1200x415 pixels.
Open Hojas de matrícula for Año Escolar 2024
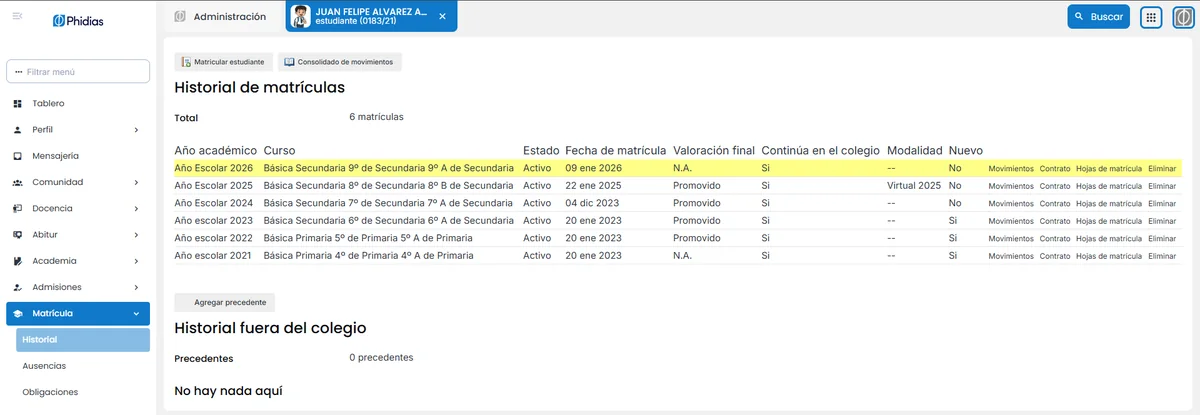1109,203
